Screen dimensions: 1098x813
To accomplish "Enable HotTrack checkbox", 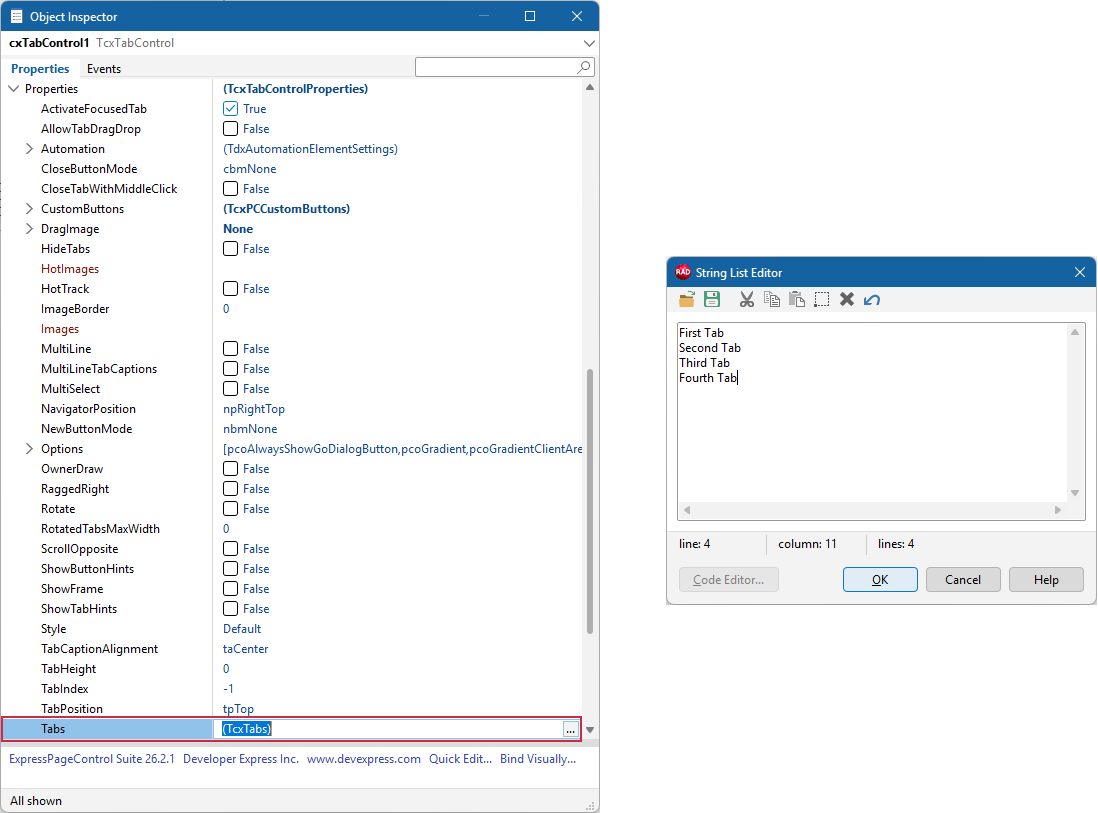I will [x=230, y=289].
